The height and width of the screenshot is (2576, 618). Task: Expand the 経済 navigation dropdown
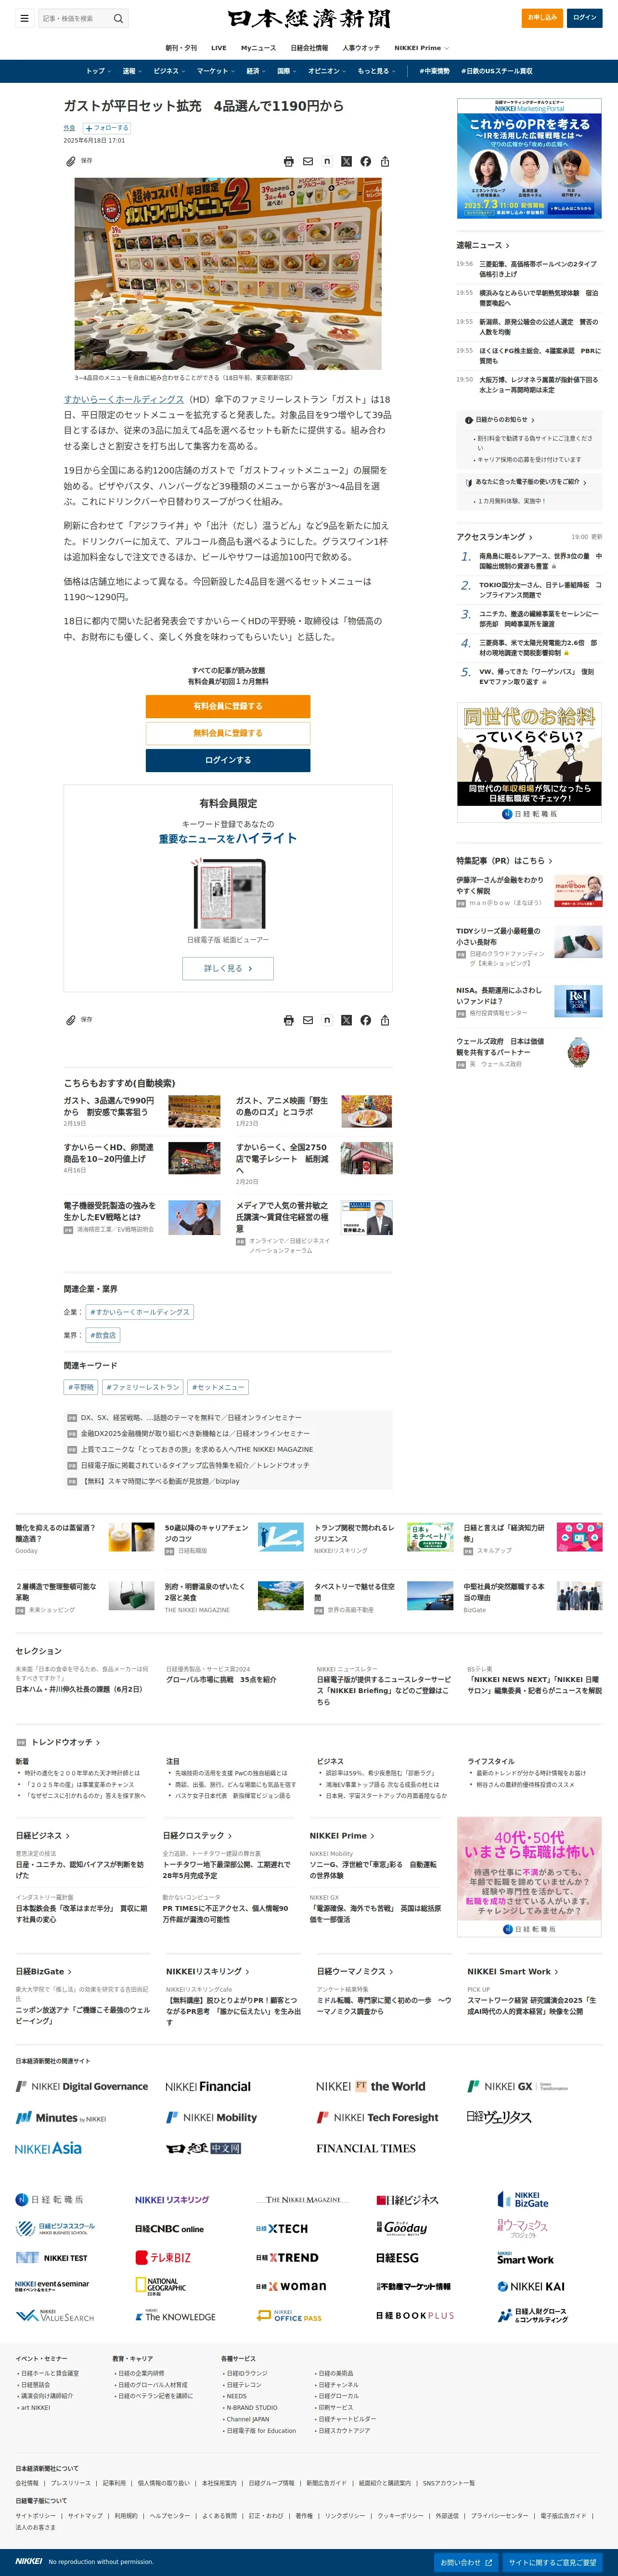pos(256,71)
